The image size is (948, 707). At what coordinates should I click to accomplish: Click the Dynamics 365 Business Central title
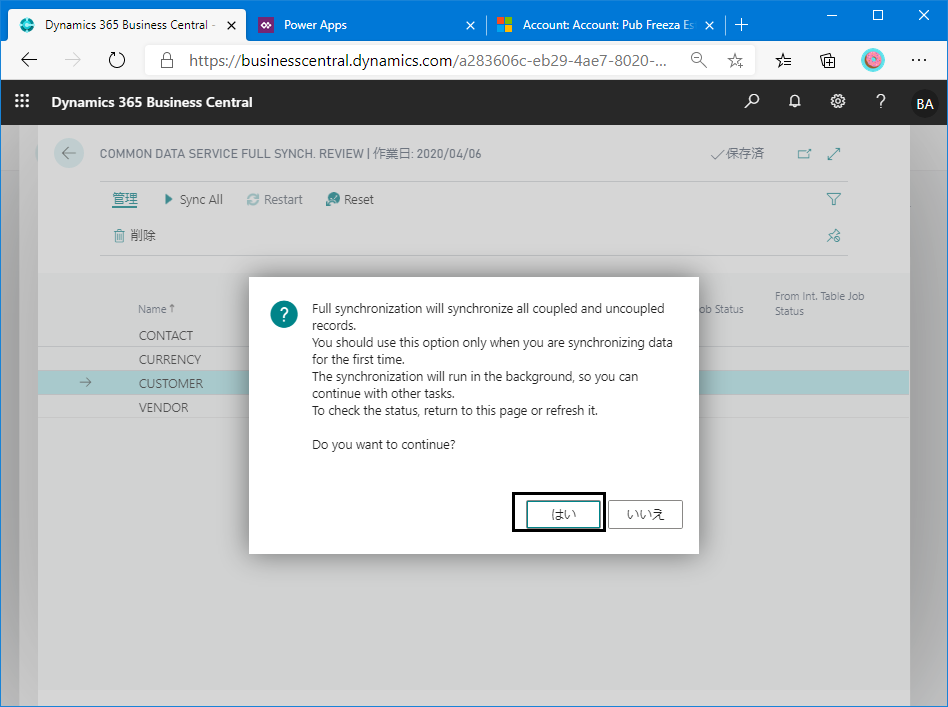coord(152,102)
